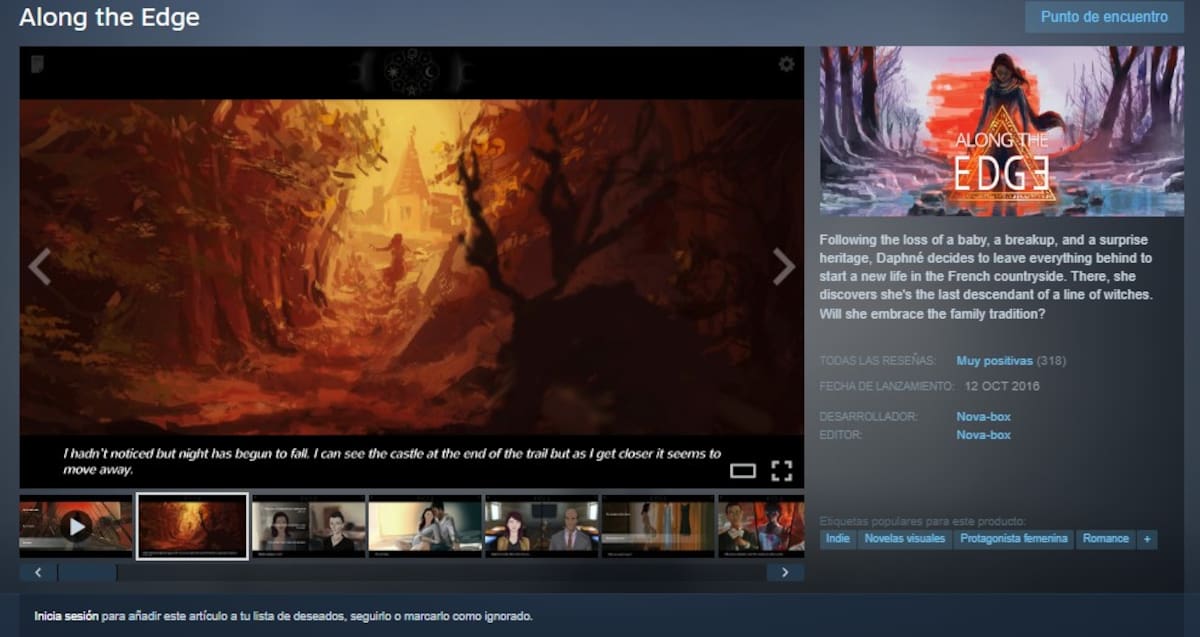Select thumbnail of couple in bright room
Viewport: 1200px width, 637px height.
coord(425,526)
